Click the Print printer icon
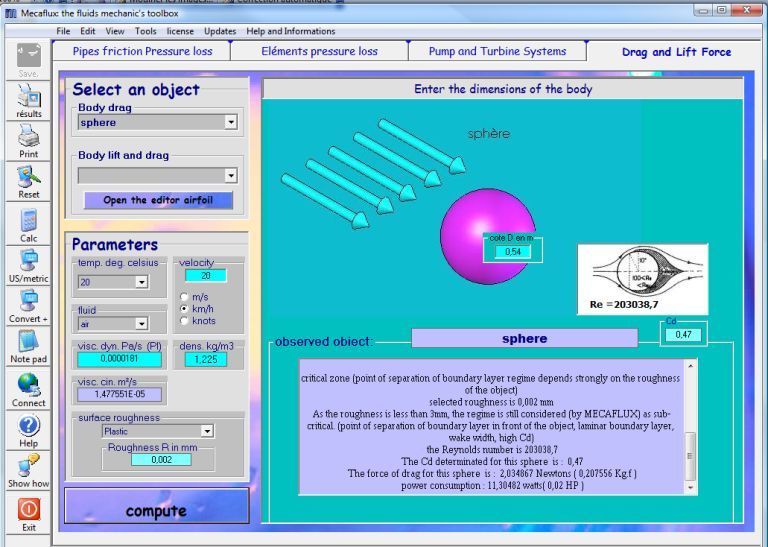This screenshot has height=547, width=768. pos(29,136)
